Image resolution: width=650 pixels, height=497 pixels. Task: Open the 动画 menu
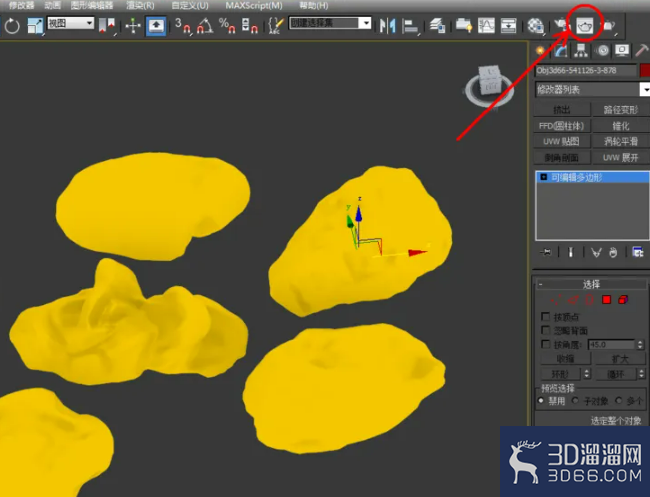click(53, 5)
